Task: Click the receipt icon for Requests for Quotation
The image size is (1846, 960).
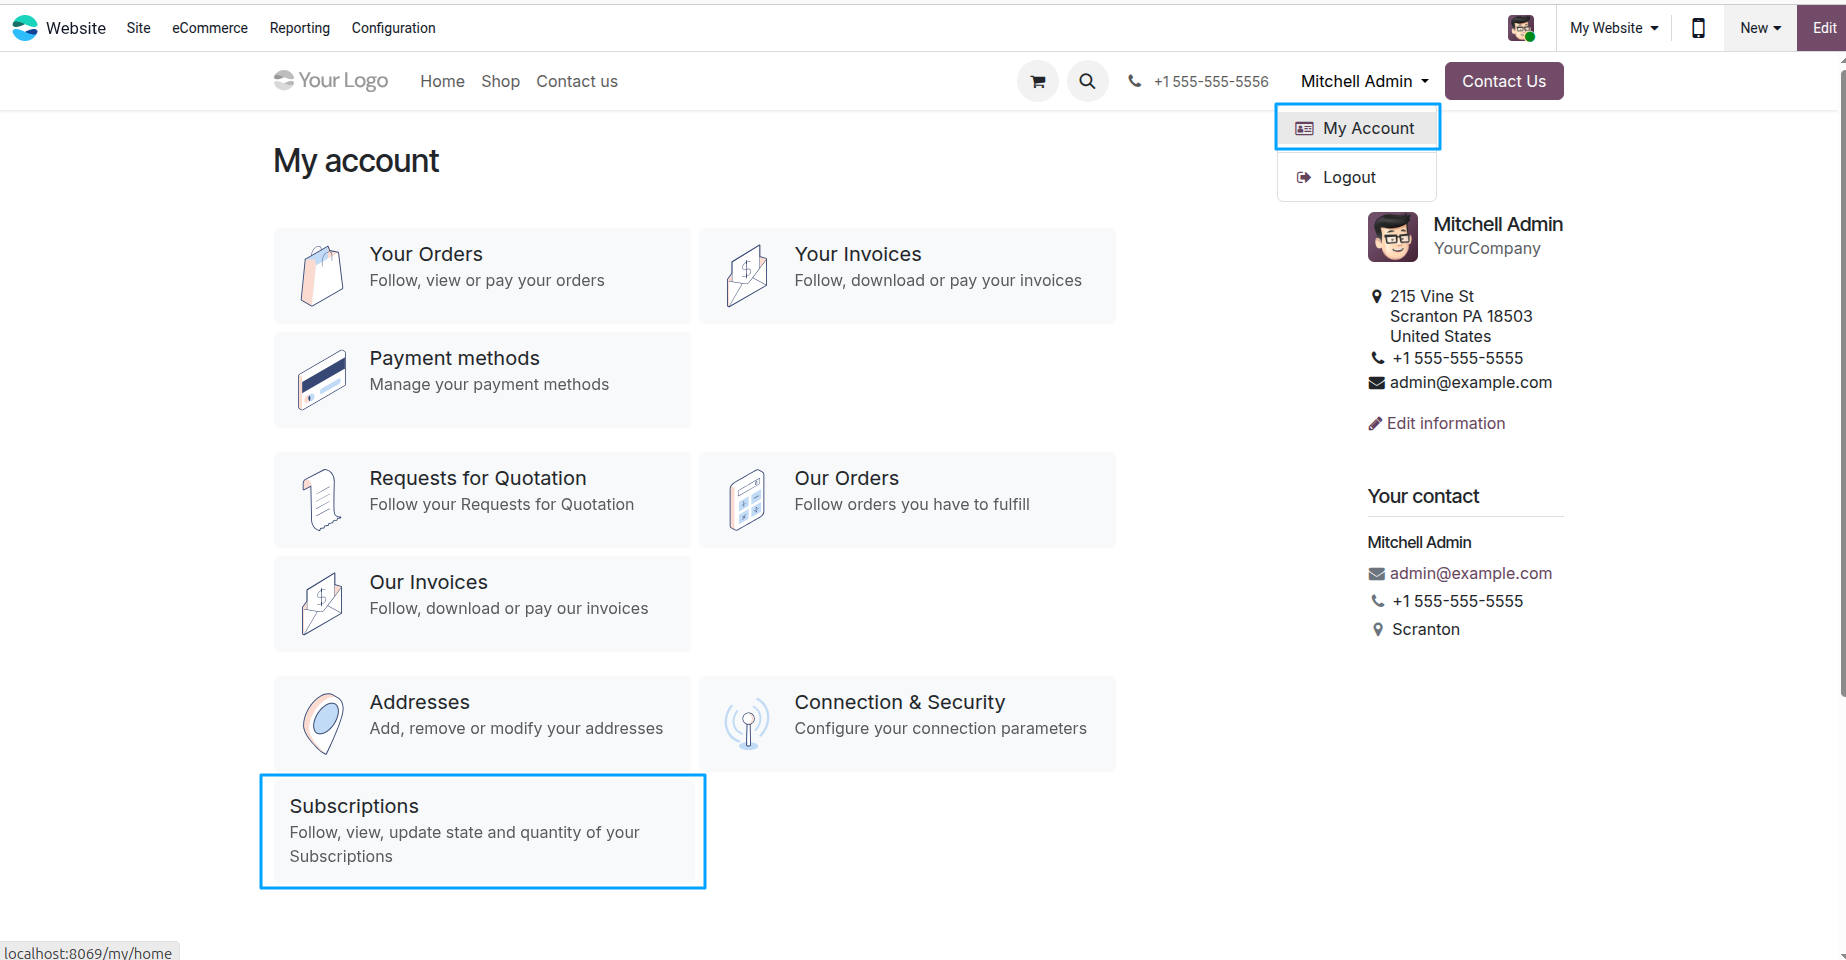Action: point(322,499)
